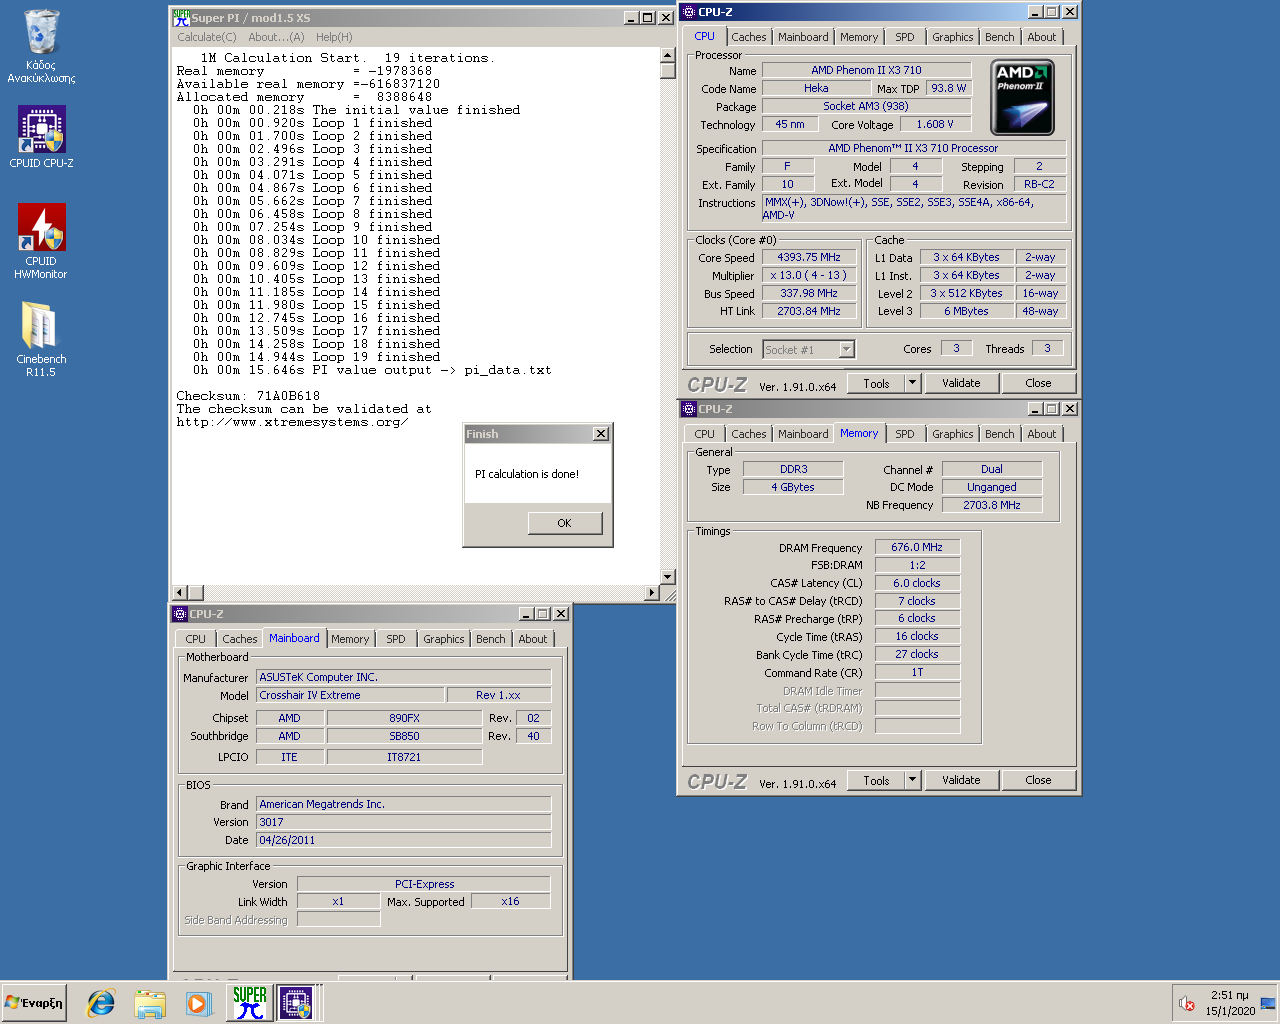Select SPD tab in Memory CPU-Z window
1280x1024 pixels.
coord(905,434)
